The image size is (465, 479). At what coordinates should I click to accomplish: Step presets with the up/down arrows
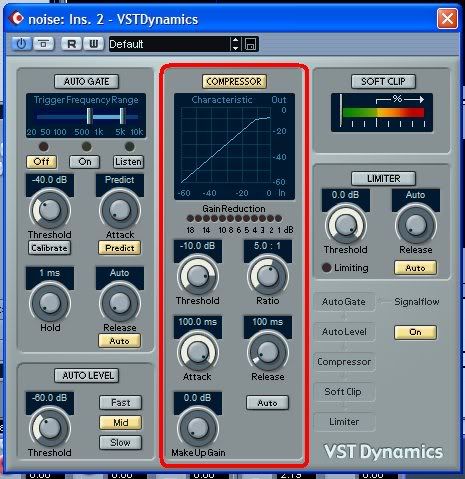(235, 44)
